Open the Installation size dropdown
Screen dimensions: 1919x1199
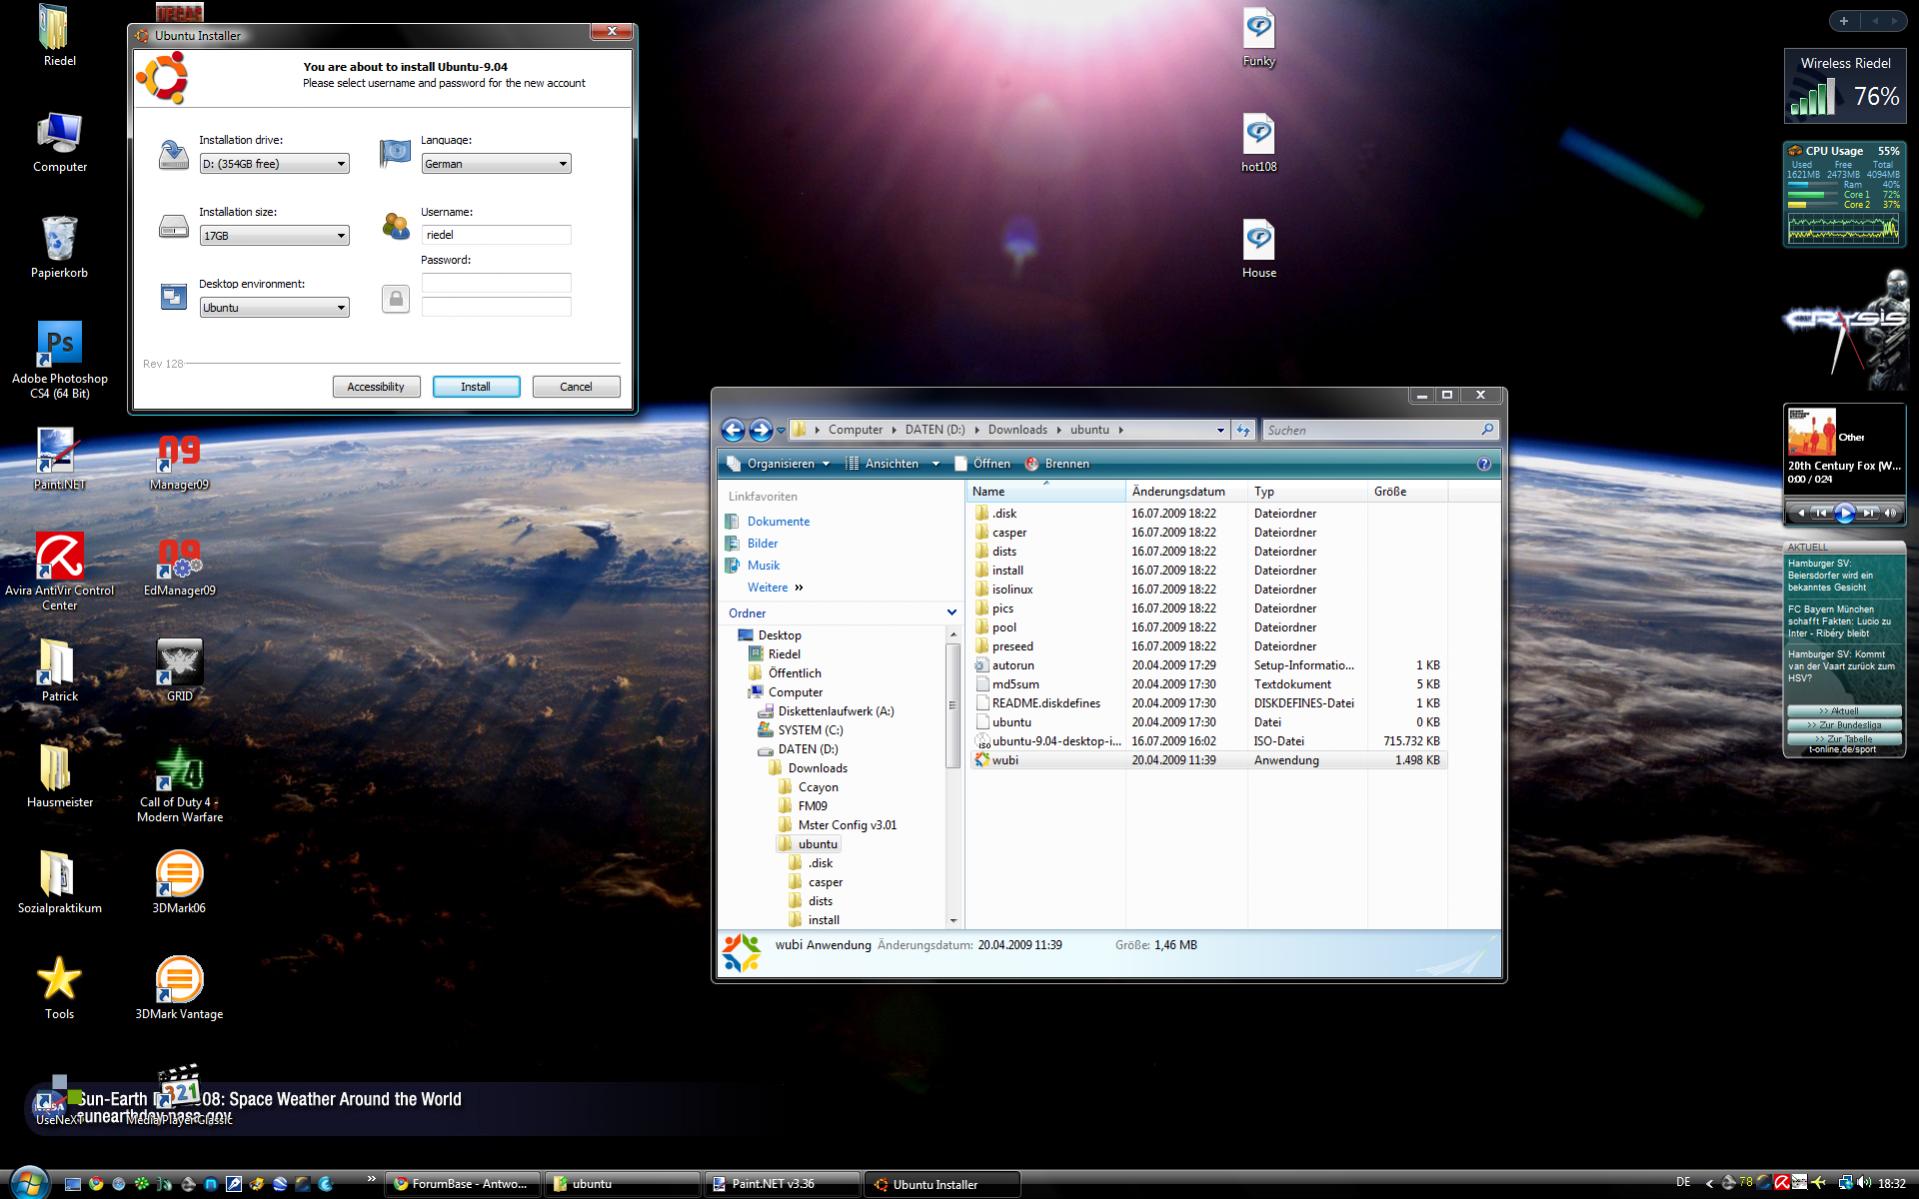click(274, 236)
